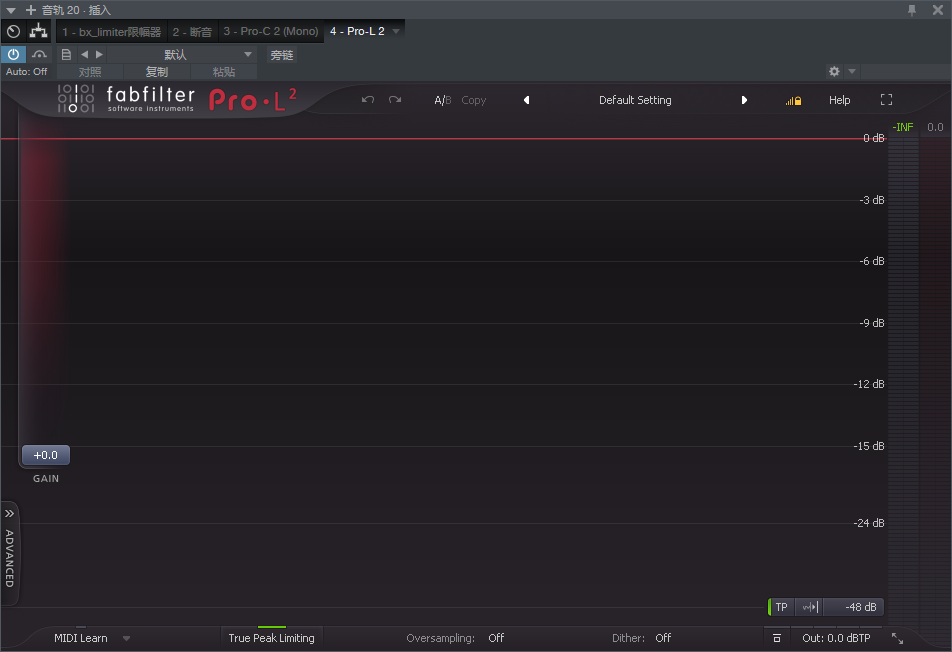Reset the -INF peak readout
Image resolution: width=952 pixels, height=652 pixels.
point(903,127)
